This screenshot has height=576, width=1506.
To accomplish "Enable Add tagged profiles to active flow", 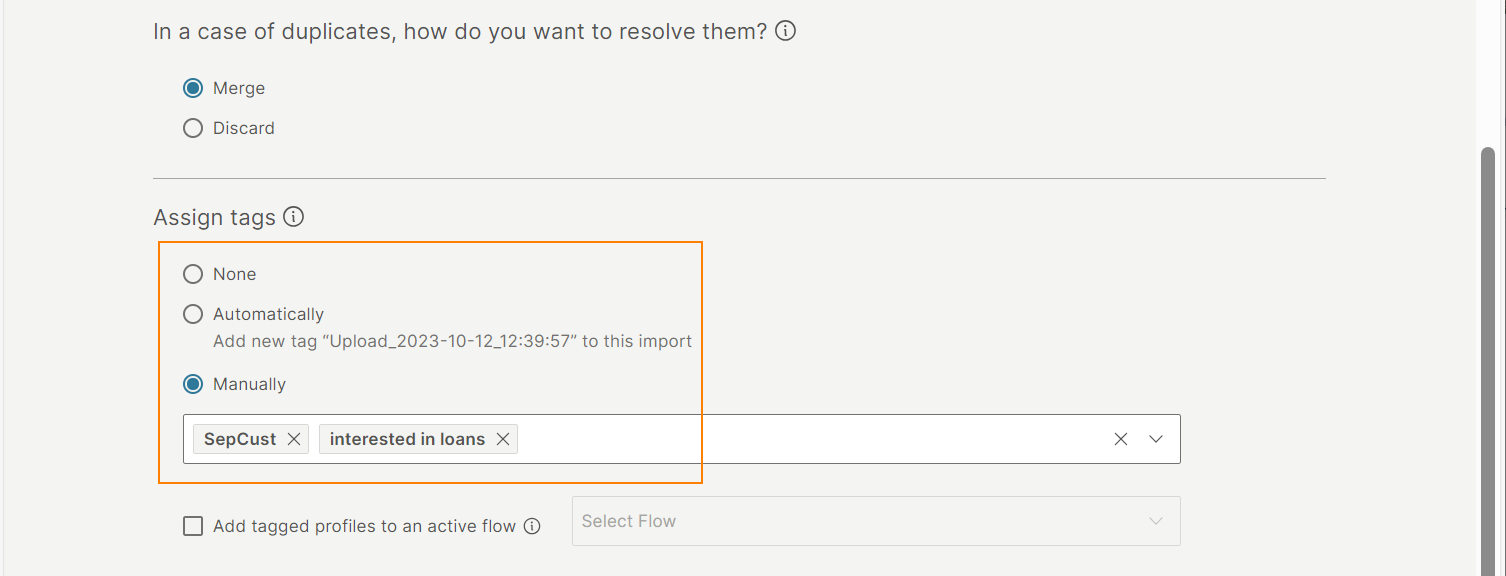I will click(193, 526).
